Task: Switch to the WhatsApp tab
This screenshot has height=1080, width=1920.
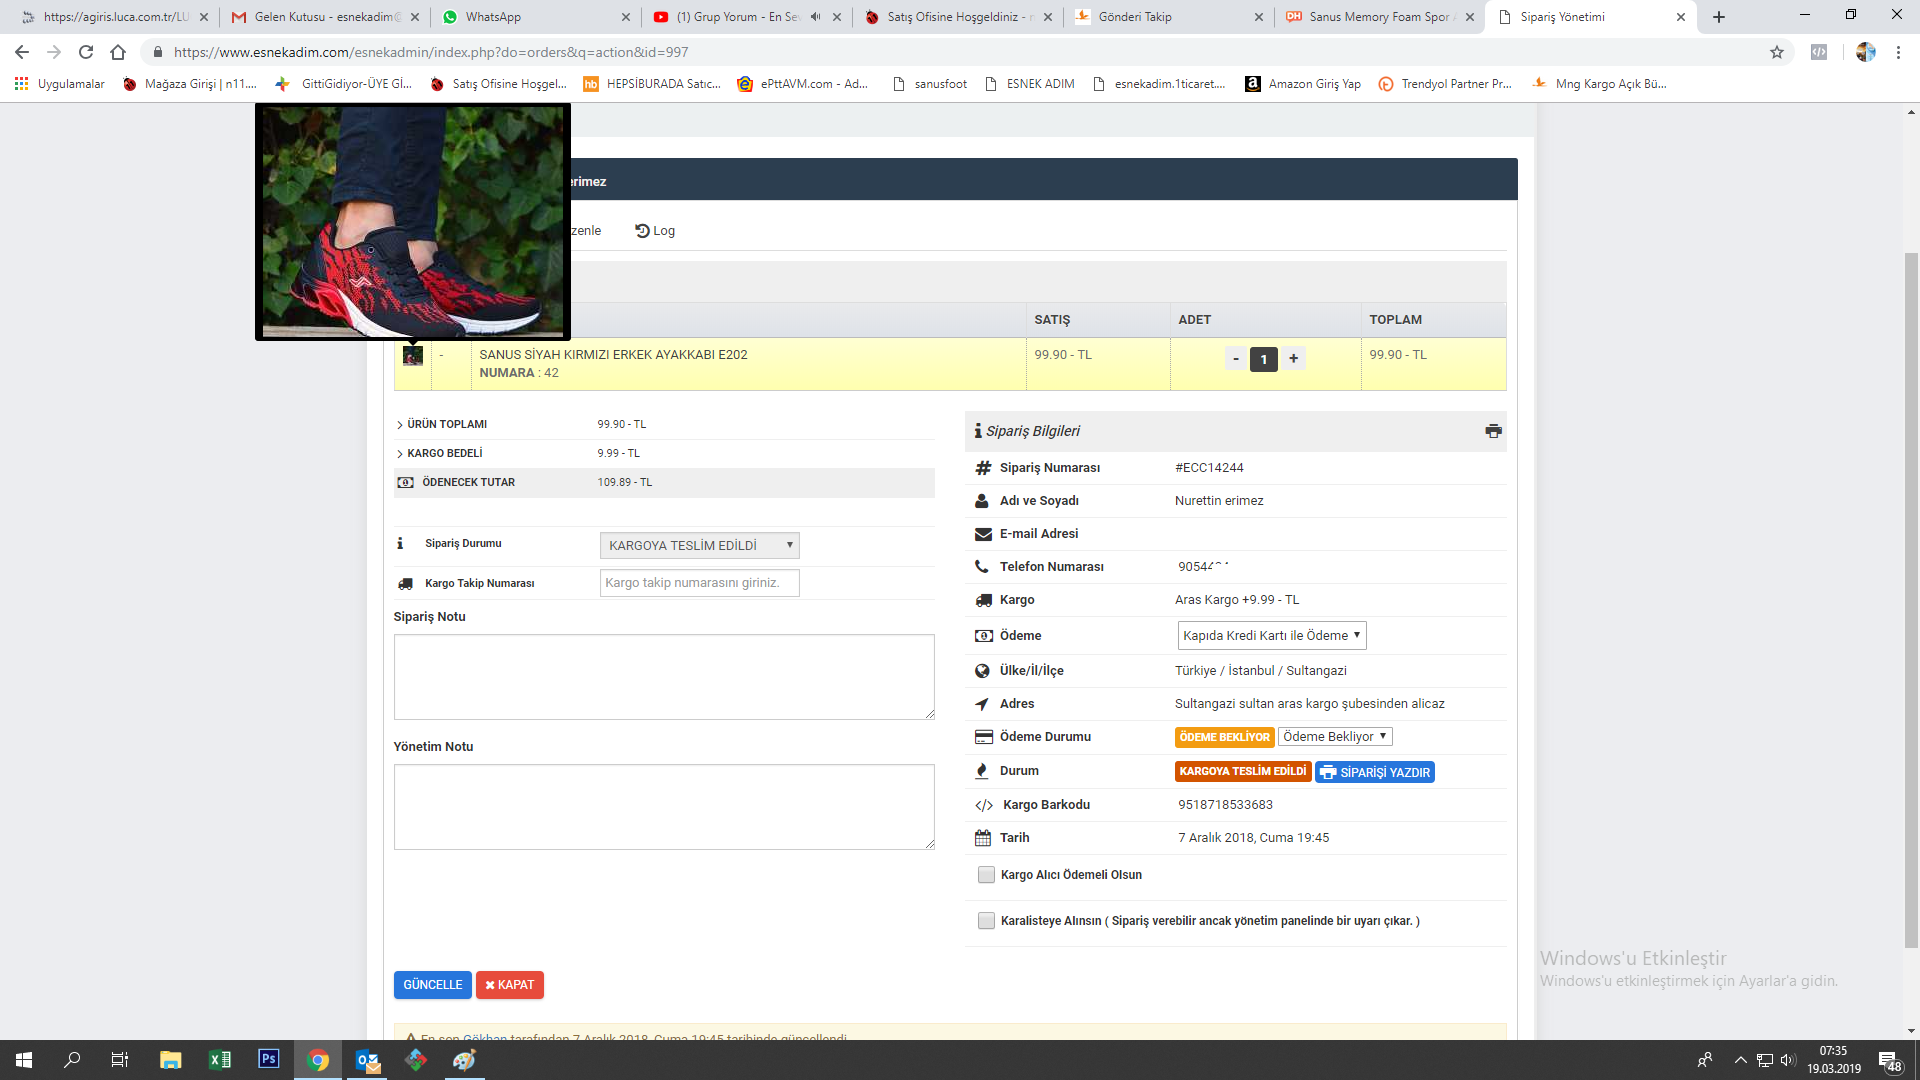Action: 536,17
